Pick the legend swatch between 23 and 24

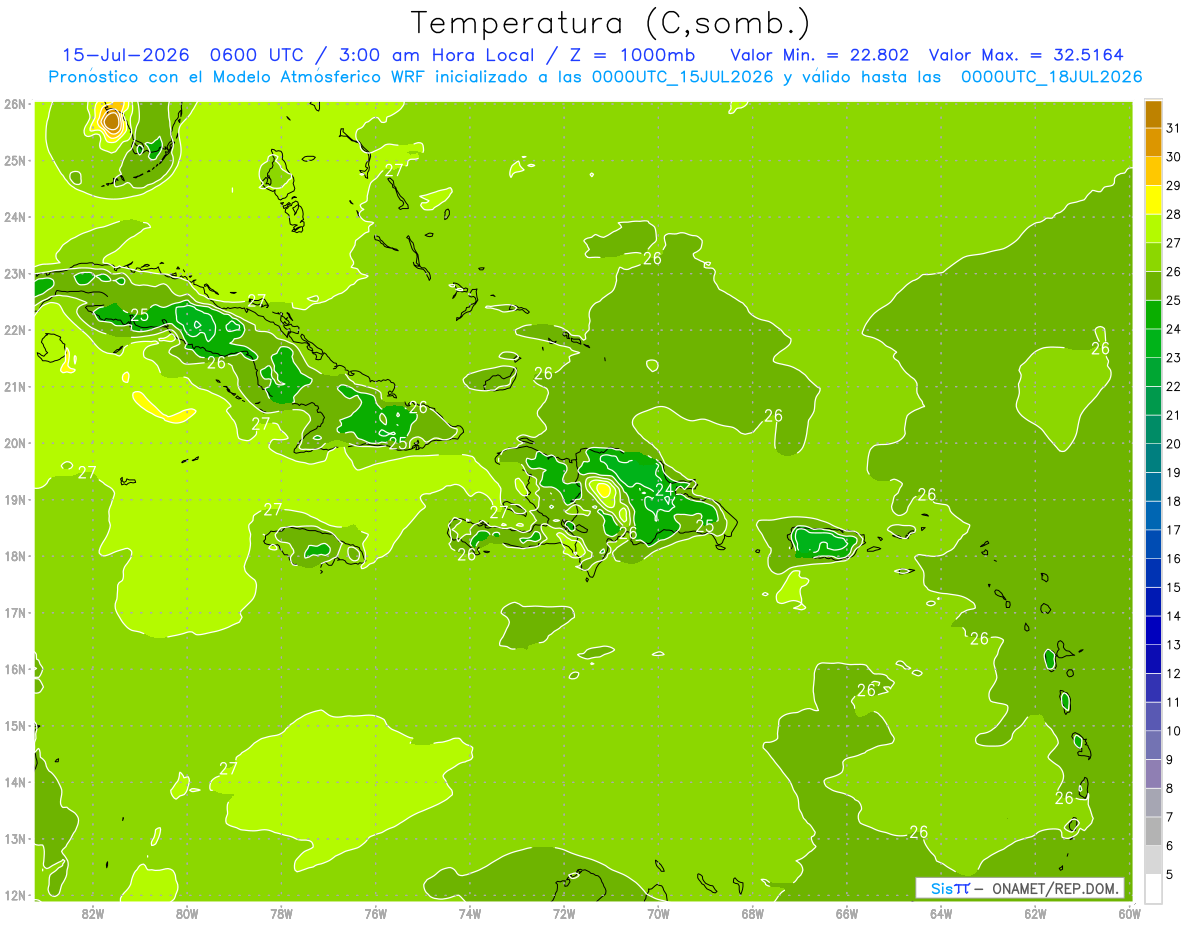(x=1153, y=343)
